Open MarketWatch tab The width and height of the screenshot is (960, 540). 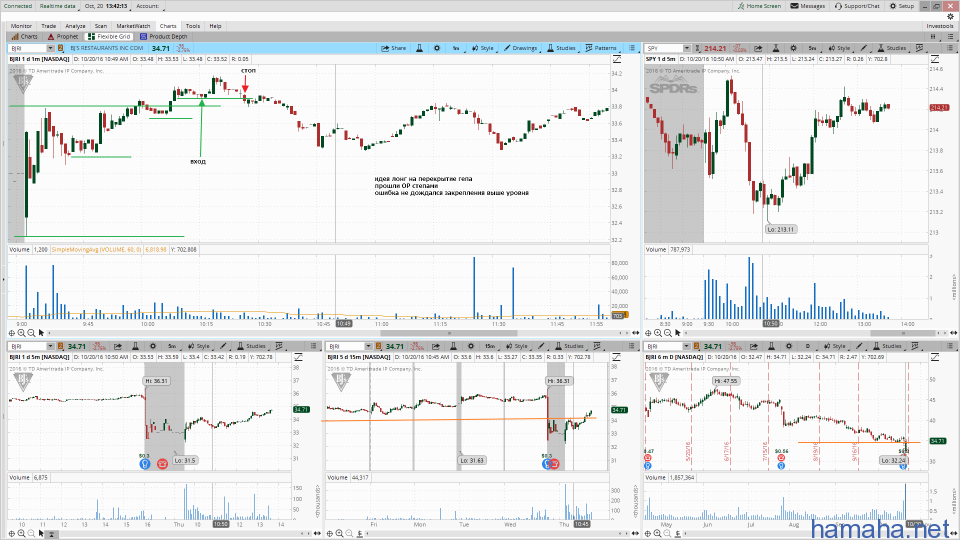click(x=133, y=26)
